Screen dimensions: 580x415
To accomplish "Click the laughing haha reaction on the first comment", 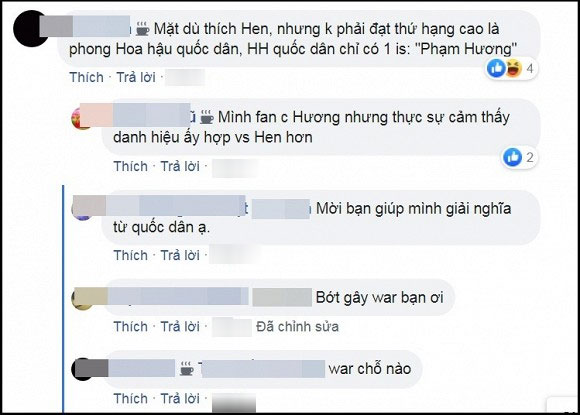I will (x=513, y=68).
